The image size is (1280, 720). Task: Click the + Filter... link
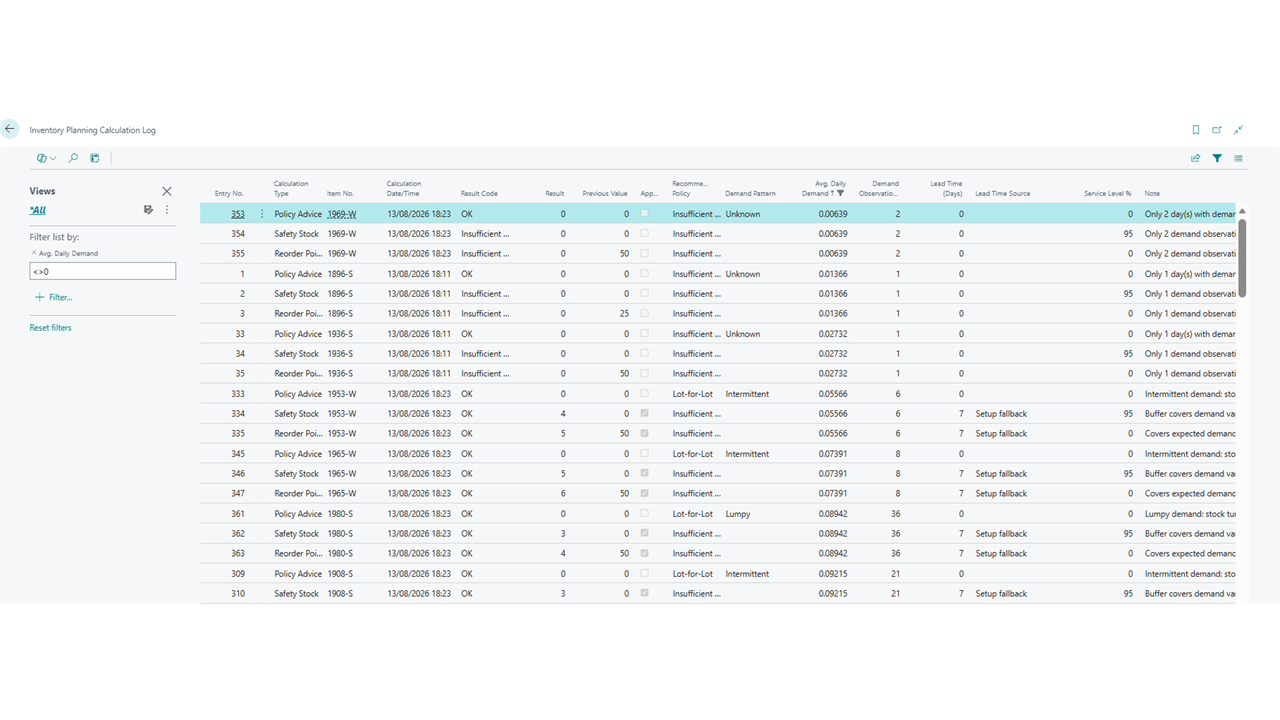(54, 297)
